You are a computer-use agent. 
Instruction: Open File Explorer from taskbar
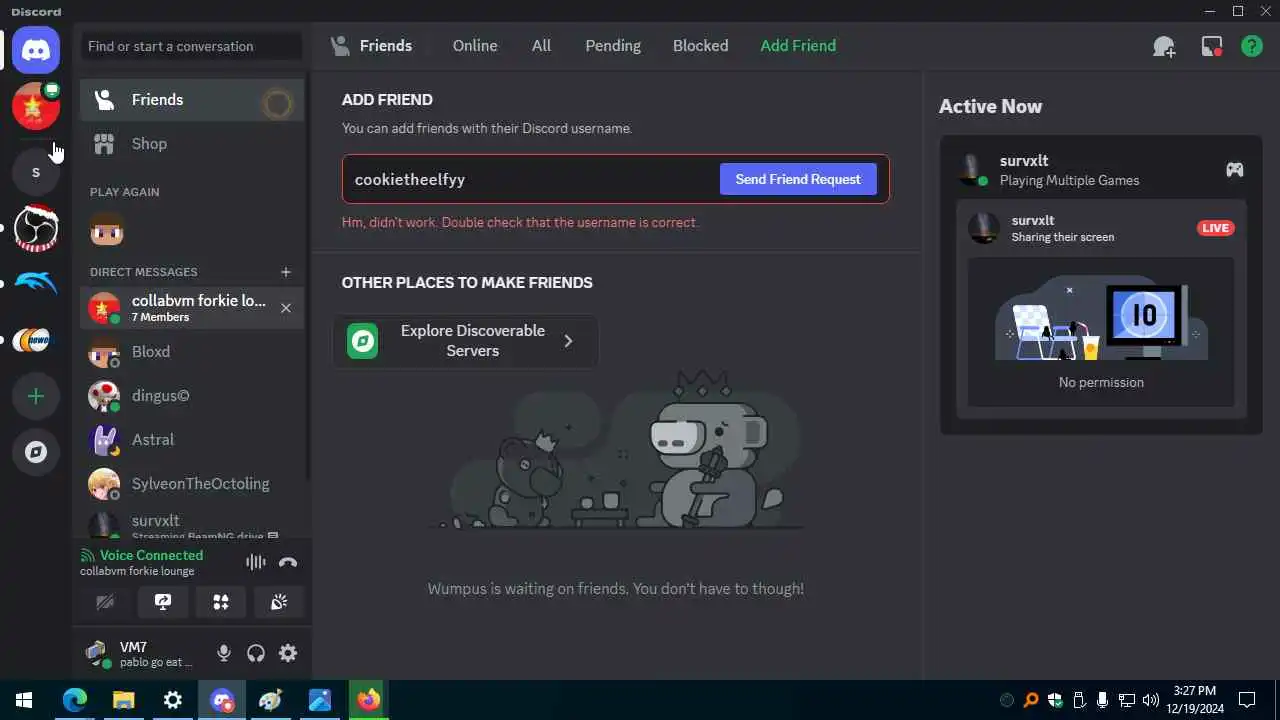tap(123, 700)
